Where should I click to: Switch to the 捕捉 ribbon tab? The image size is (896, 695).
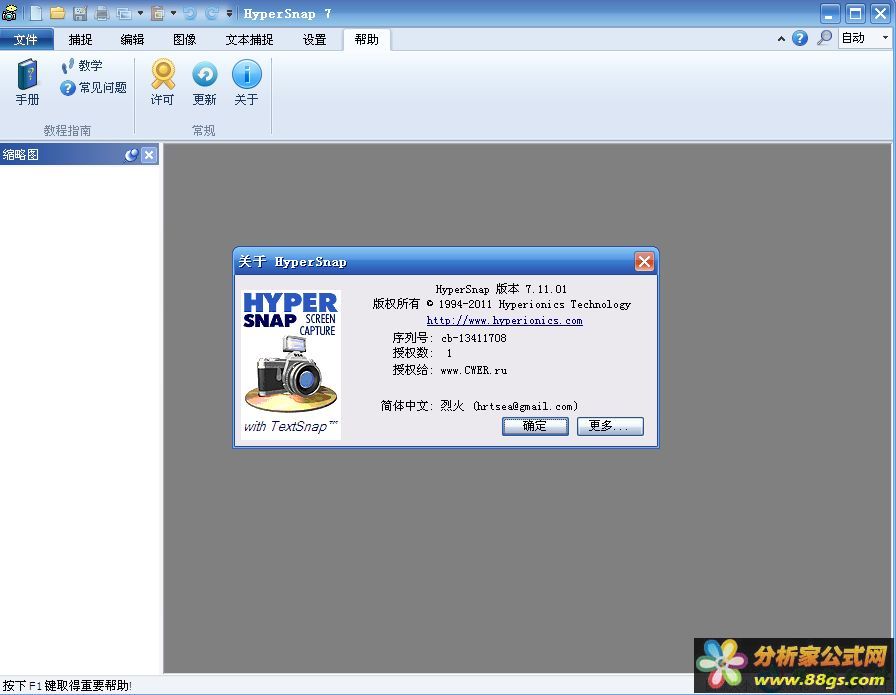click(x=80, y=39)
